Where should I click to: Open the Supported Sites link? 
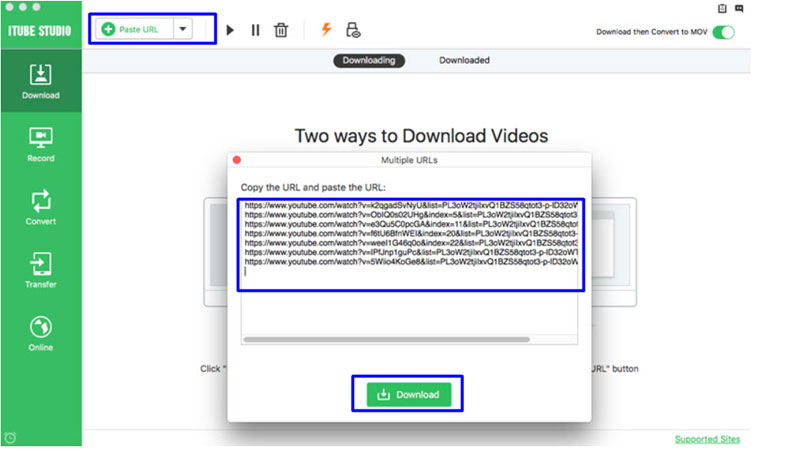[x=707, y=439]
